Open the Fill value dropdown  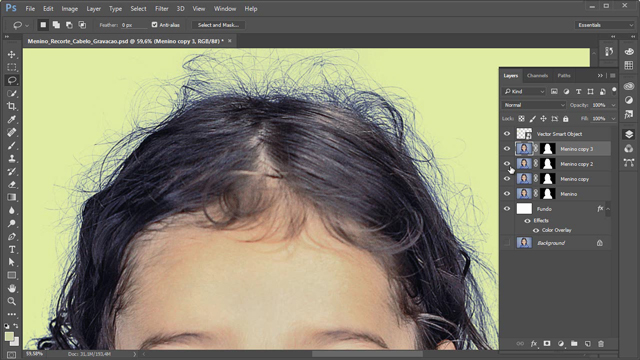tap(613, 119)
